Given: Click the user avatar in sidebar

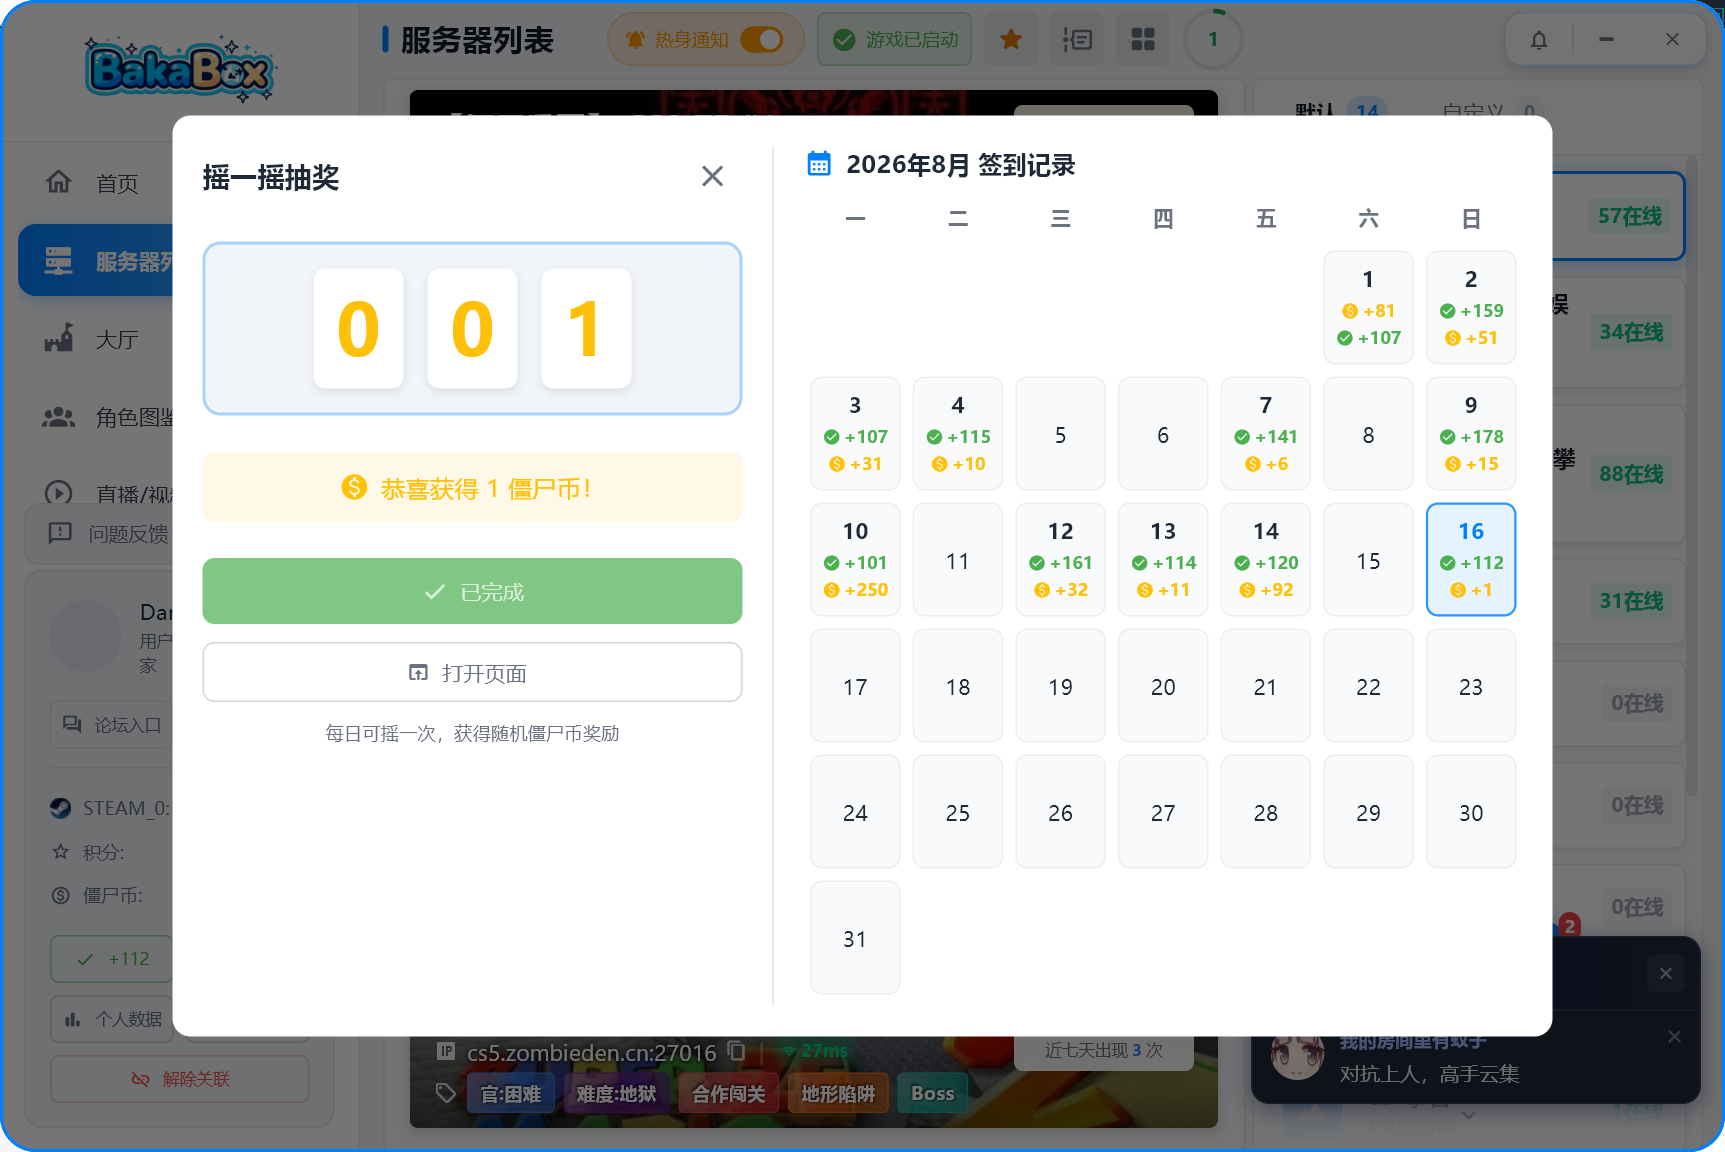Looking at the screenshot, I should [86, 636].
